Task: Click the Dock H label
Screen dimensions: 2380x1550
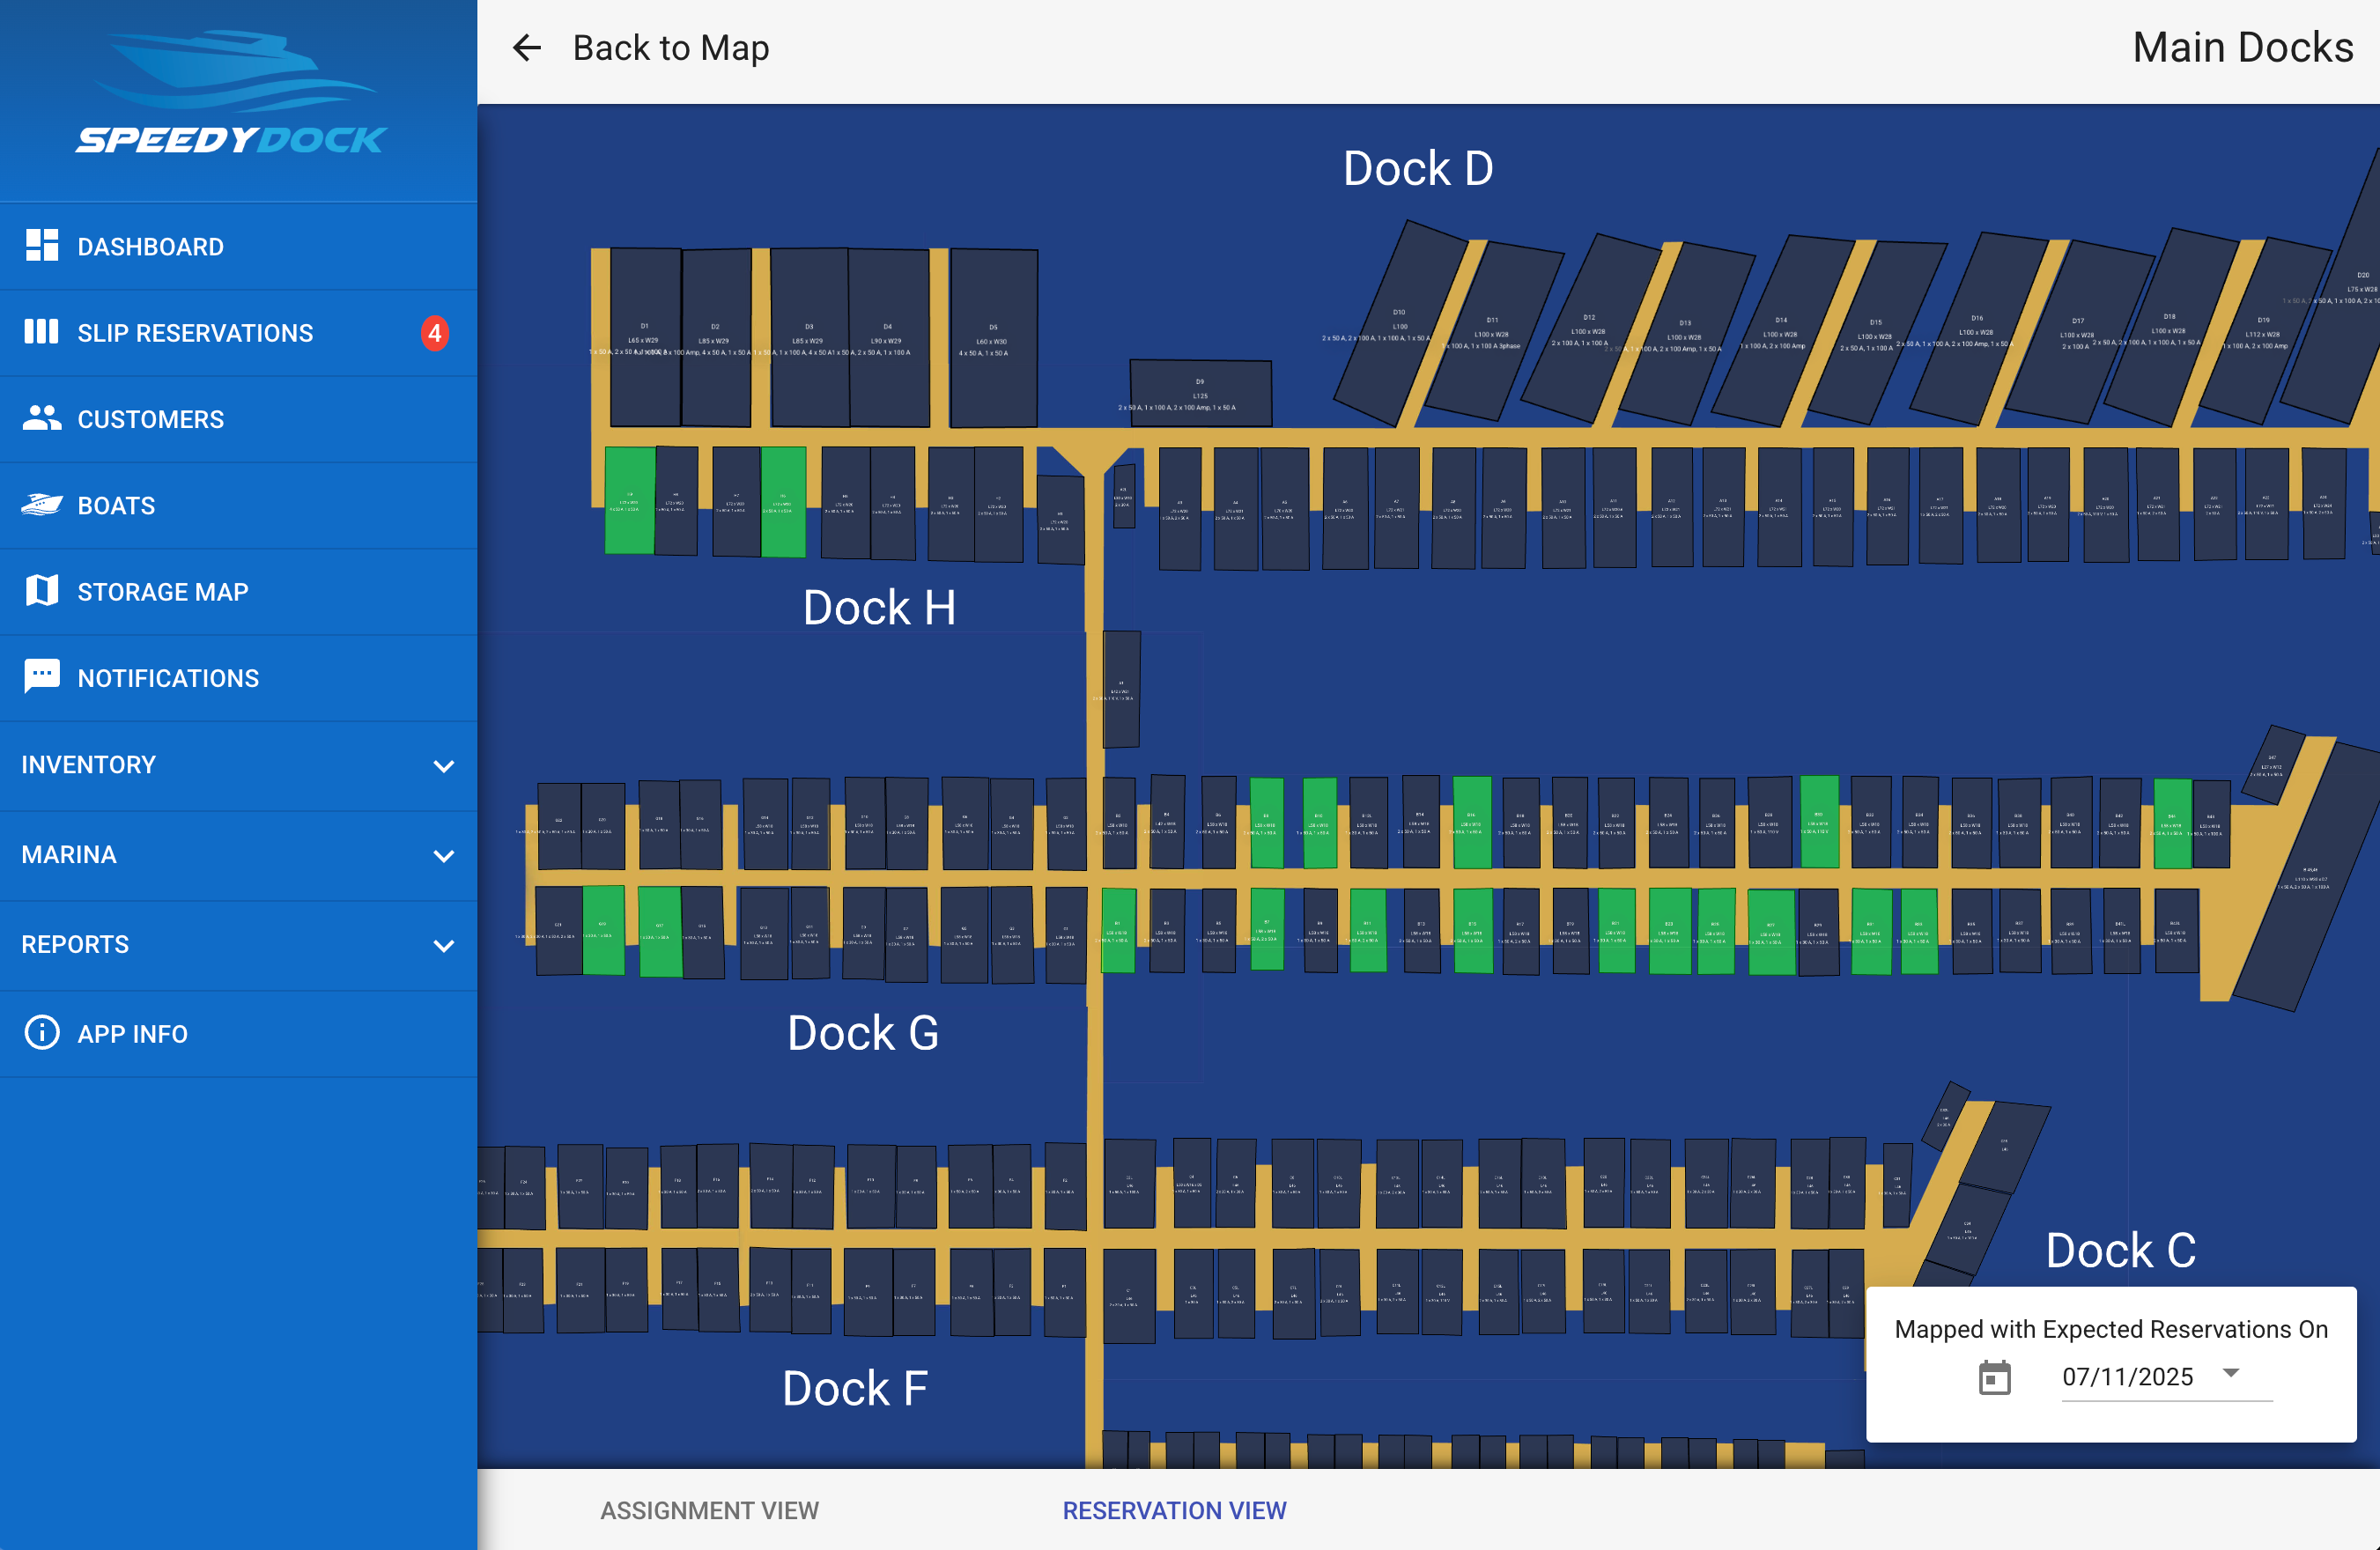Action: [x=879, y=607]
